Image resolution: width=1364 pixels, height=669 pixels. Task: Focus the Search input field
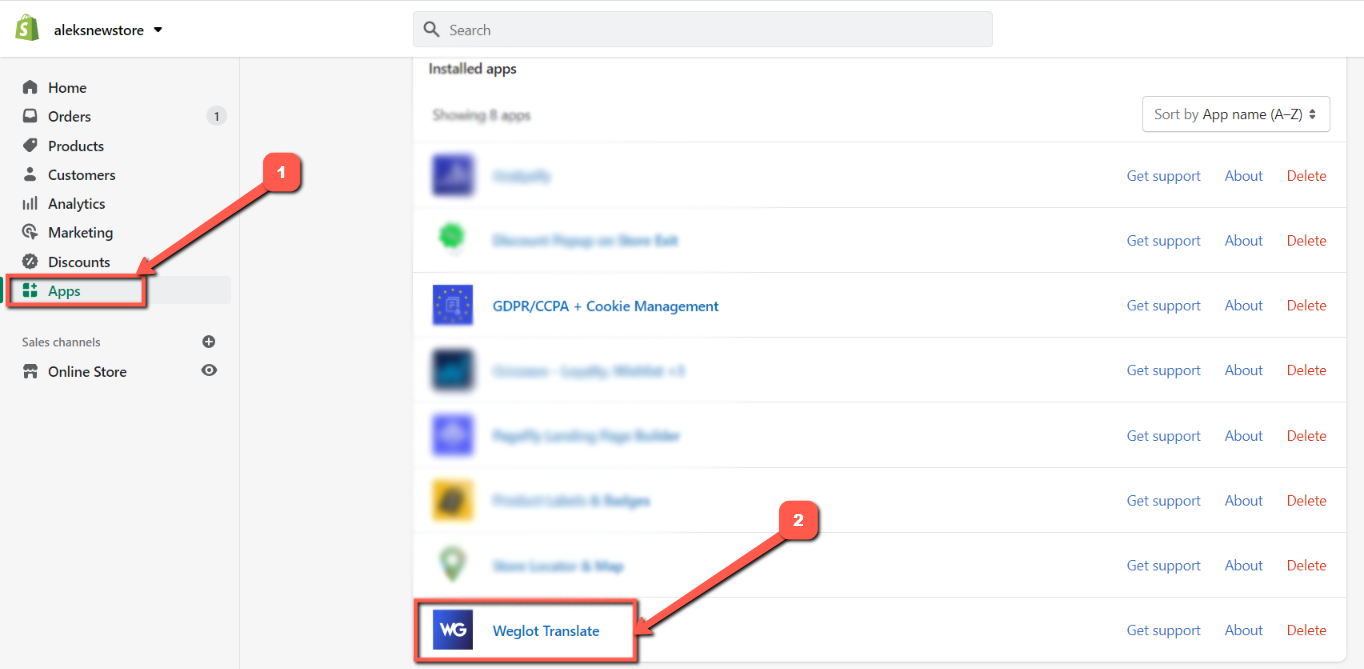pyautogui.click(x=703, y=29)
